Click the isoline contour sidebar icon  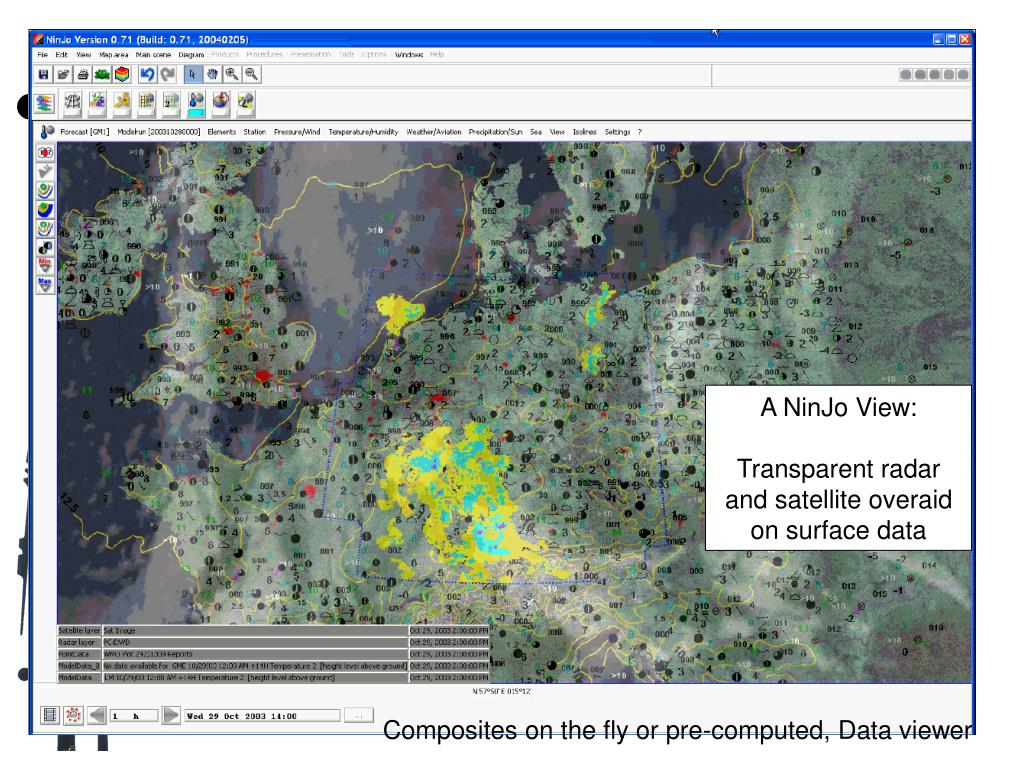click(45, 191)
